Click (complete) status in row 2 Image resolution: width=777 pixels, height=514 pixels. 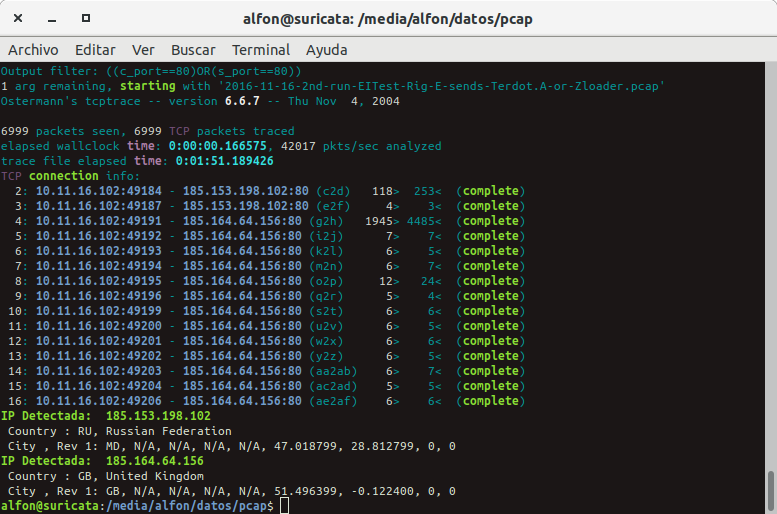491,191
